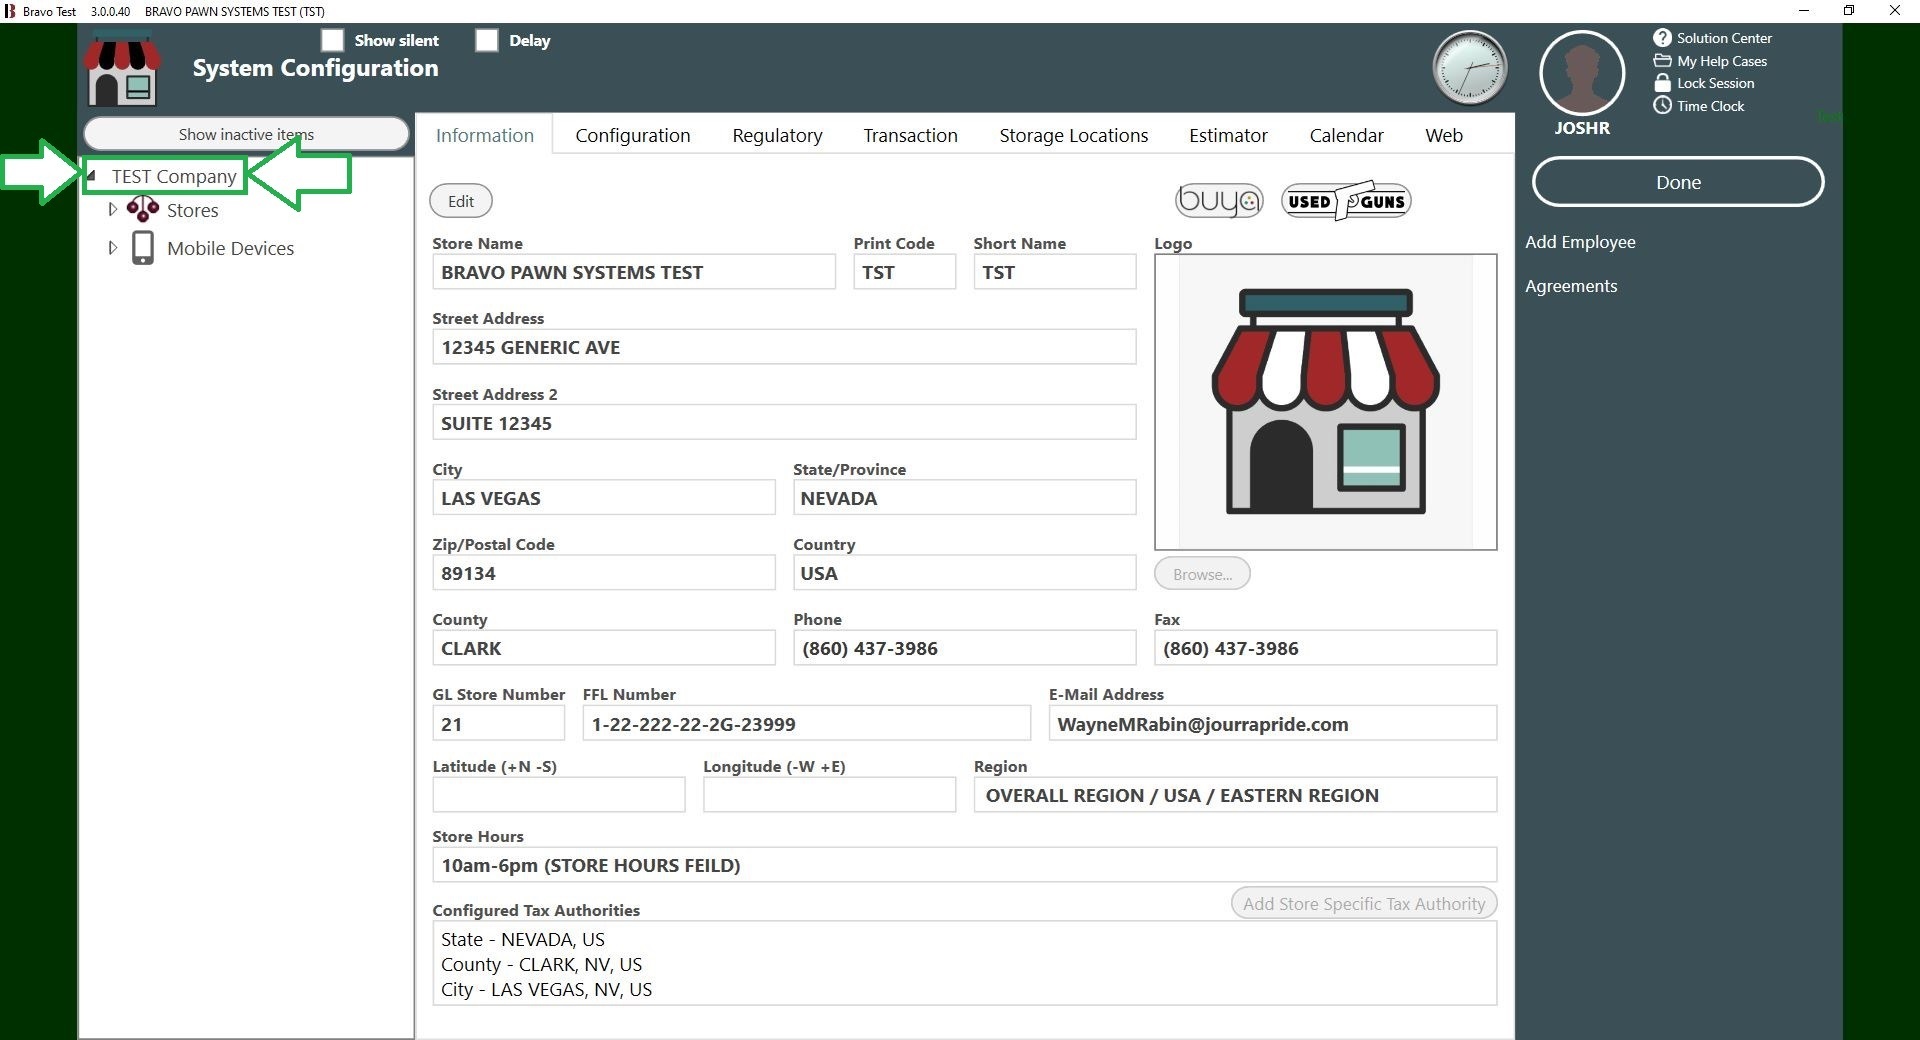The image size is (1920, 1040).
Task: Click the JOSHR user avatar
Action: (1582, 73)
